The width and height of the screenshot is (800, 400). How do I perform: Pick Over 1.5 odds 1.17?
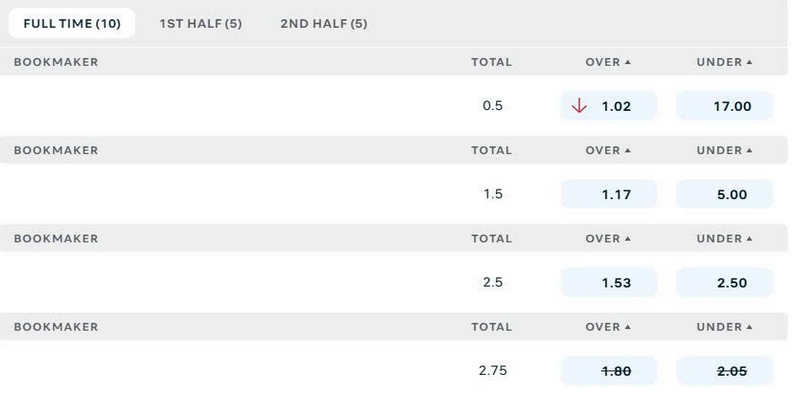[609, 194]
